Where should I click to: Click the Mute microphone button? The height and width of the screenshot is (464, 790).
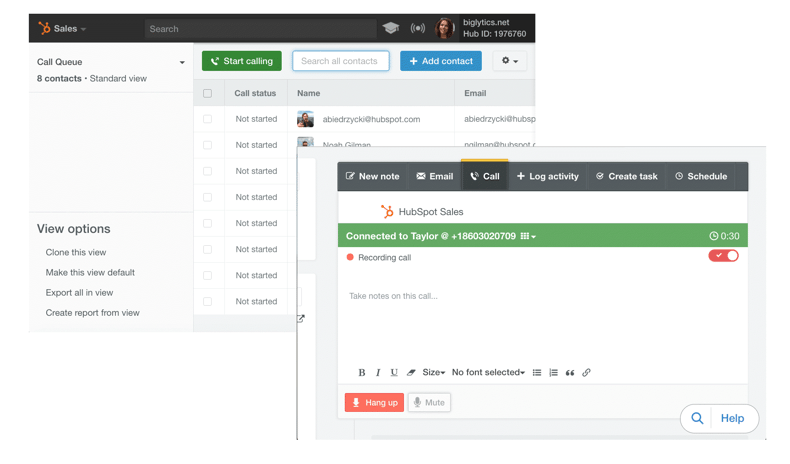(x=429, y=403)
